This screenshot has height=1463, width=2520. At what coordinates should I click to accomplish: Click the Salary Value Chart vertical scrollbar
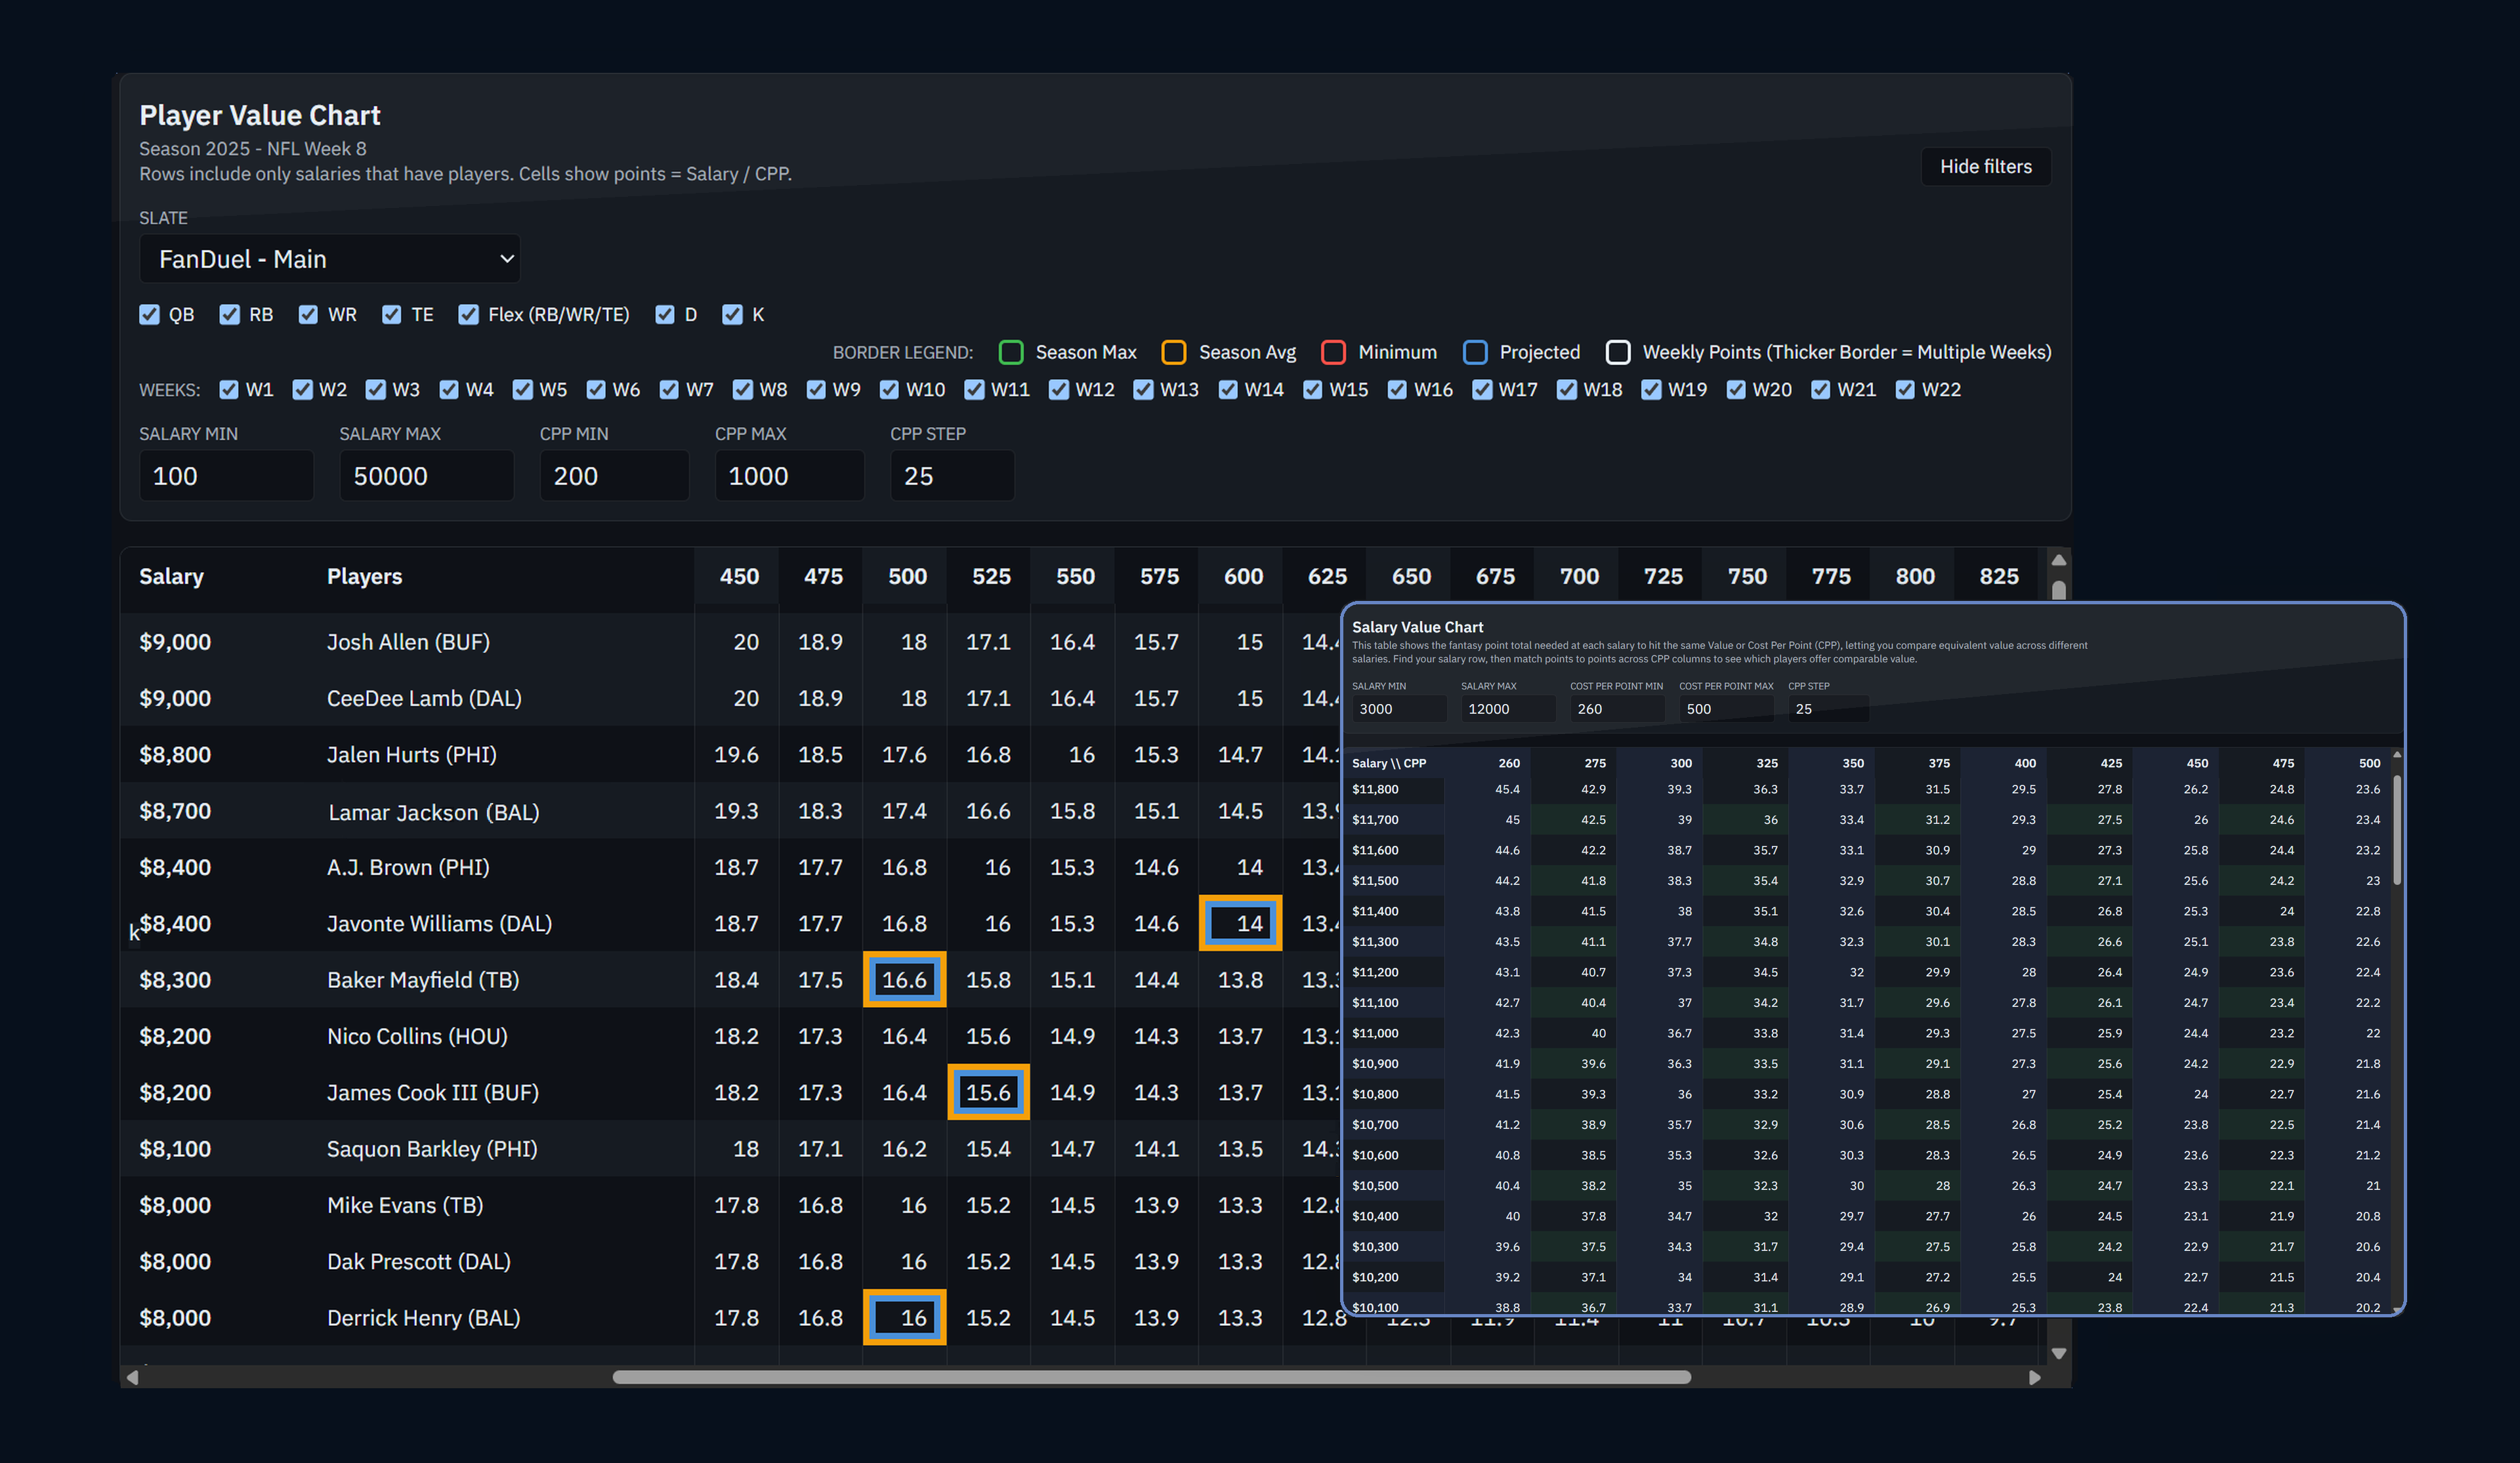click(x=2396, y=830)
